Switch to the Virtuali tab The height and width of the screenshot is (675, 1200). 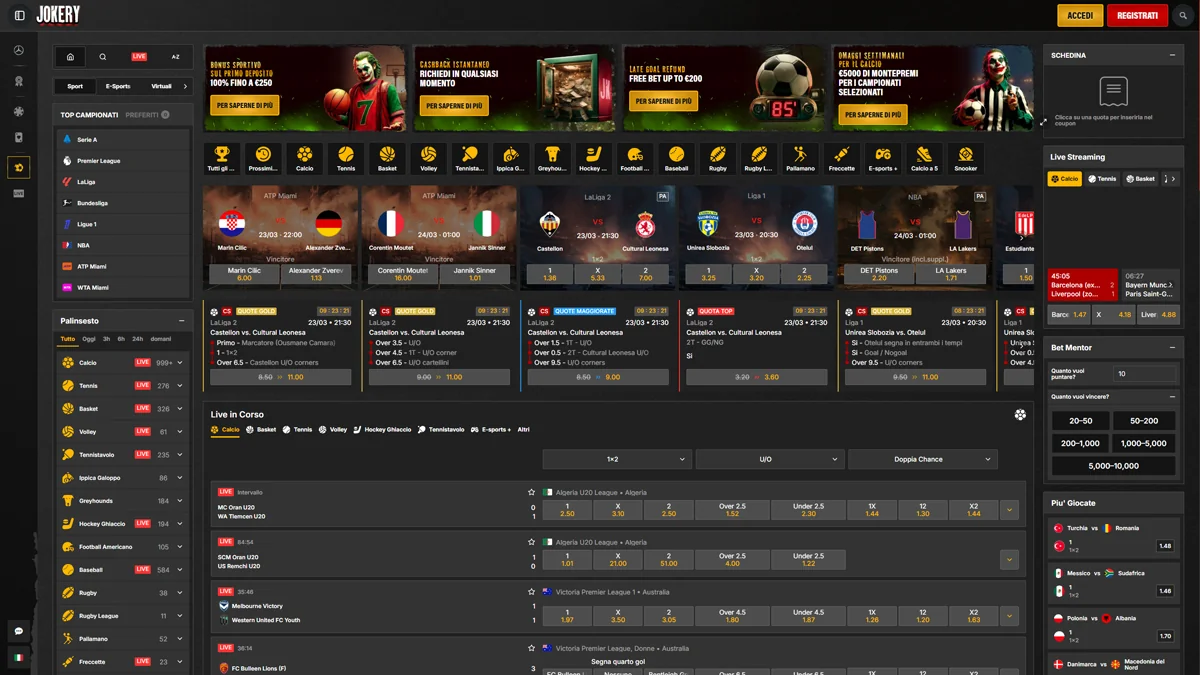pos(161,86)
